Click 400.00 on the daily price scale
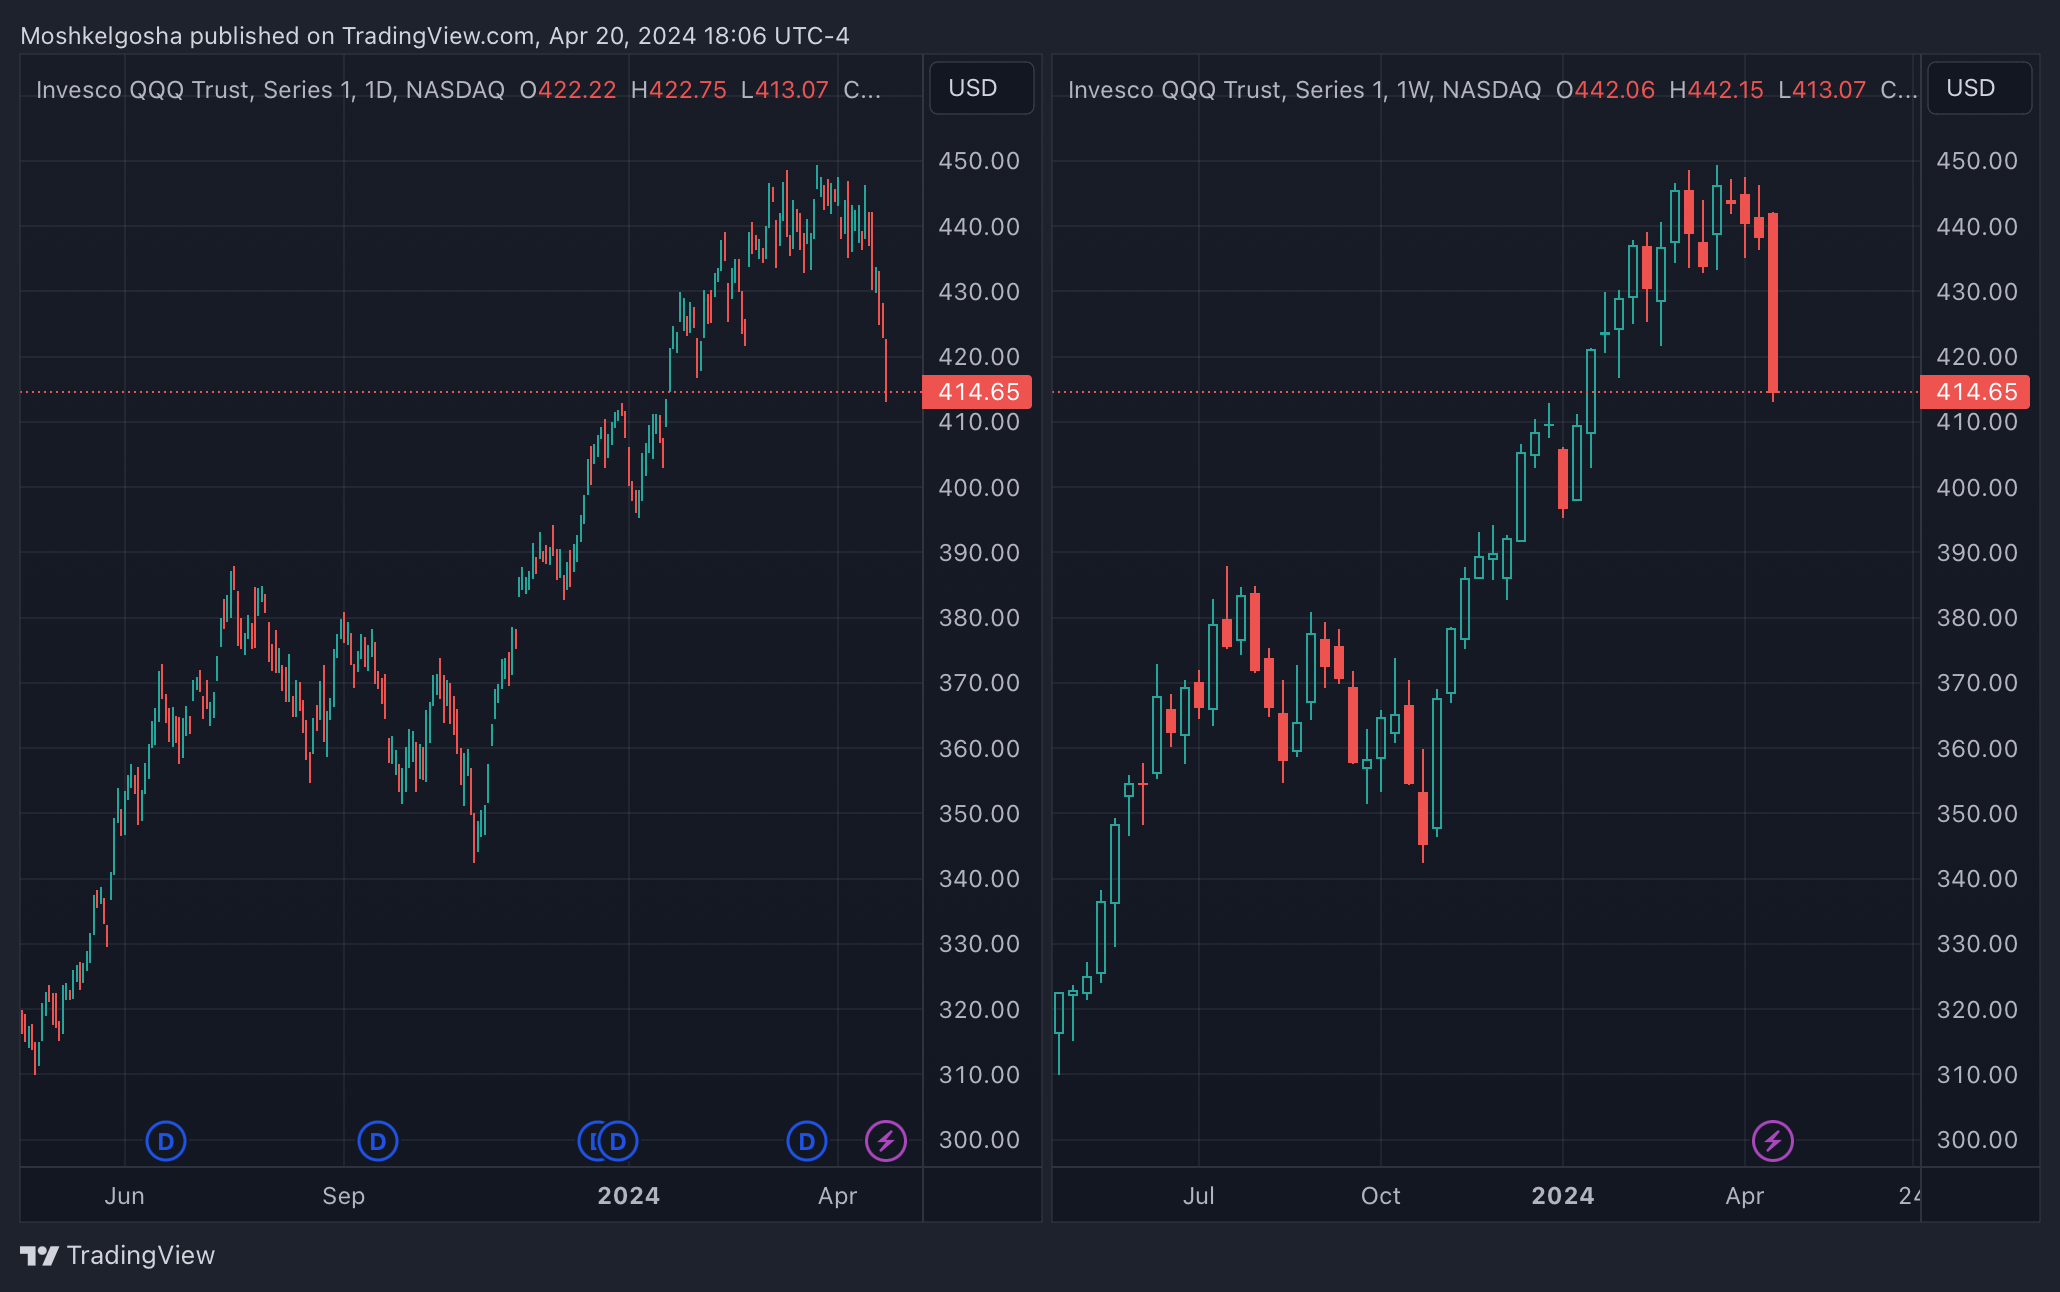Screen dimensions: 2060x1292 tap(979, 488)
